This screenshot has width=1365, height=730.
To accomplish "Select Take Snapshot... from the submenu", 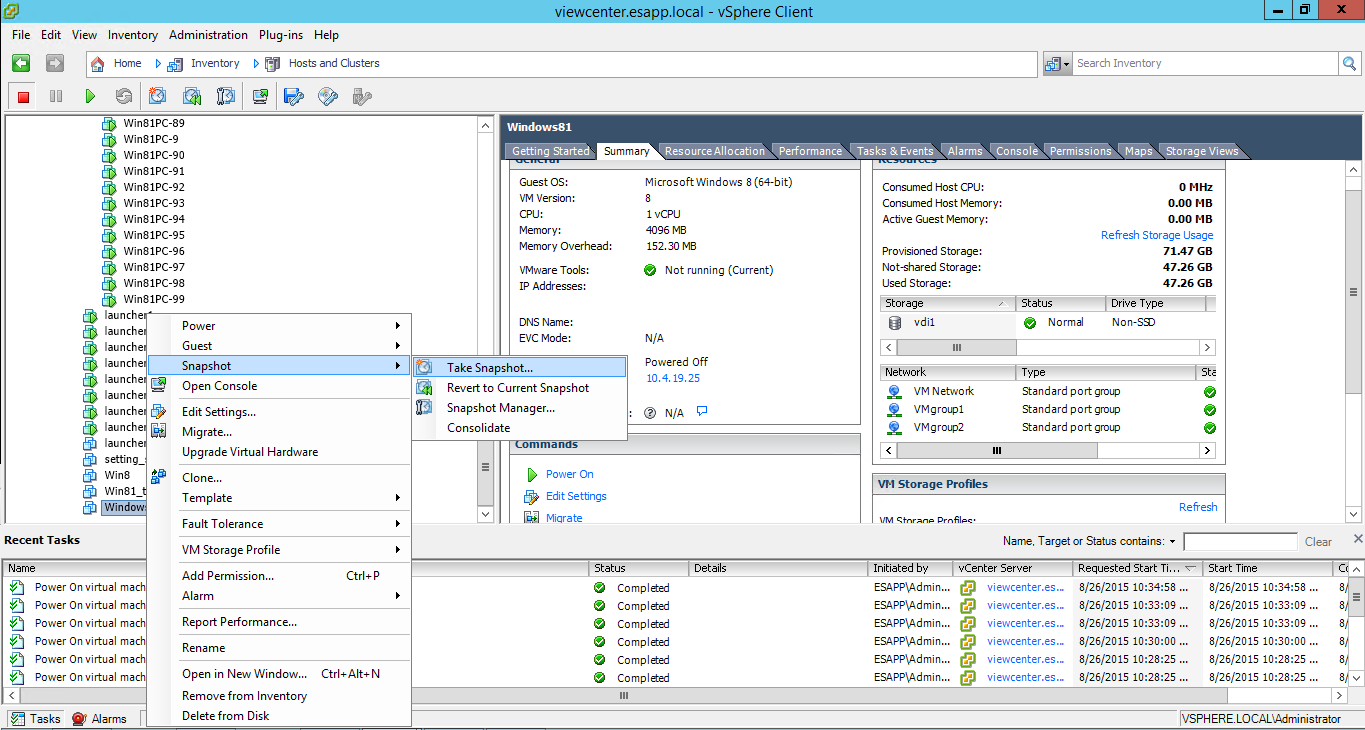I will tap(489, 368).
